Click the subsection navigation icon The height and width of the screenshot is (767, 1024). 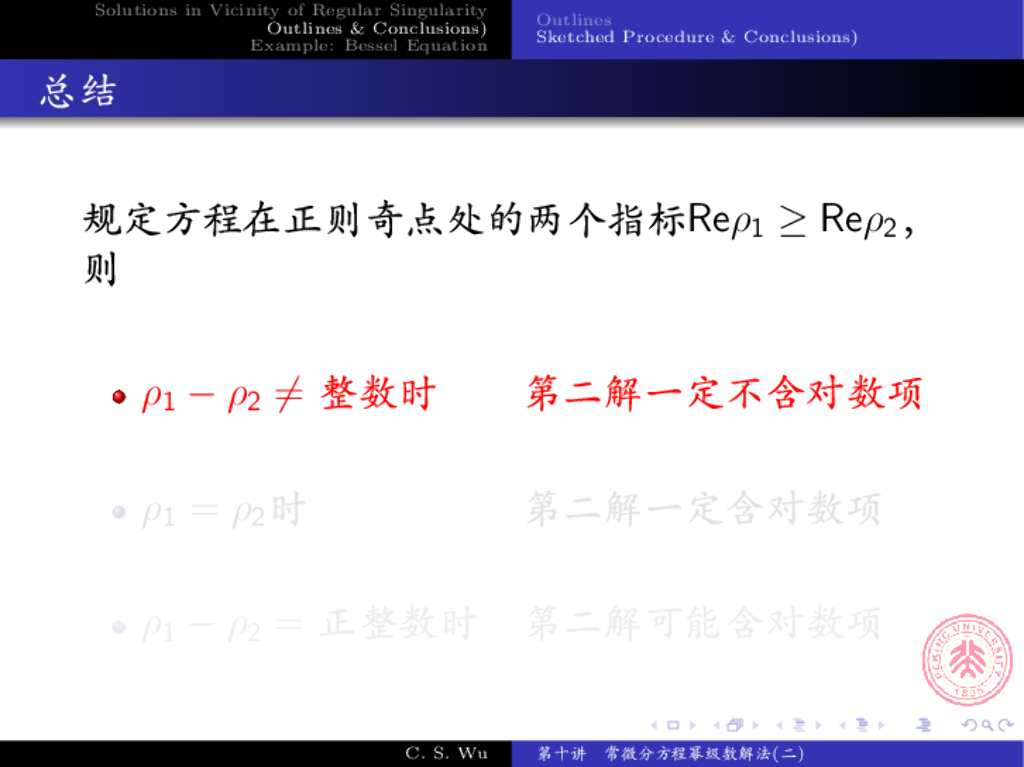799,725
